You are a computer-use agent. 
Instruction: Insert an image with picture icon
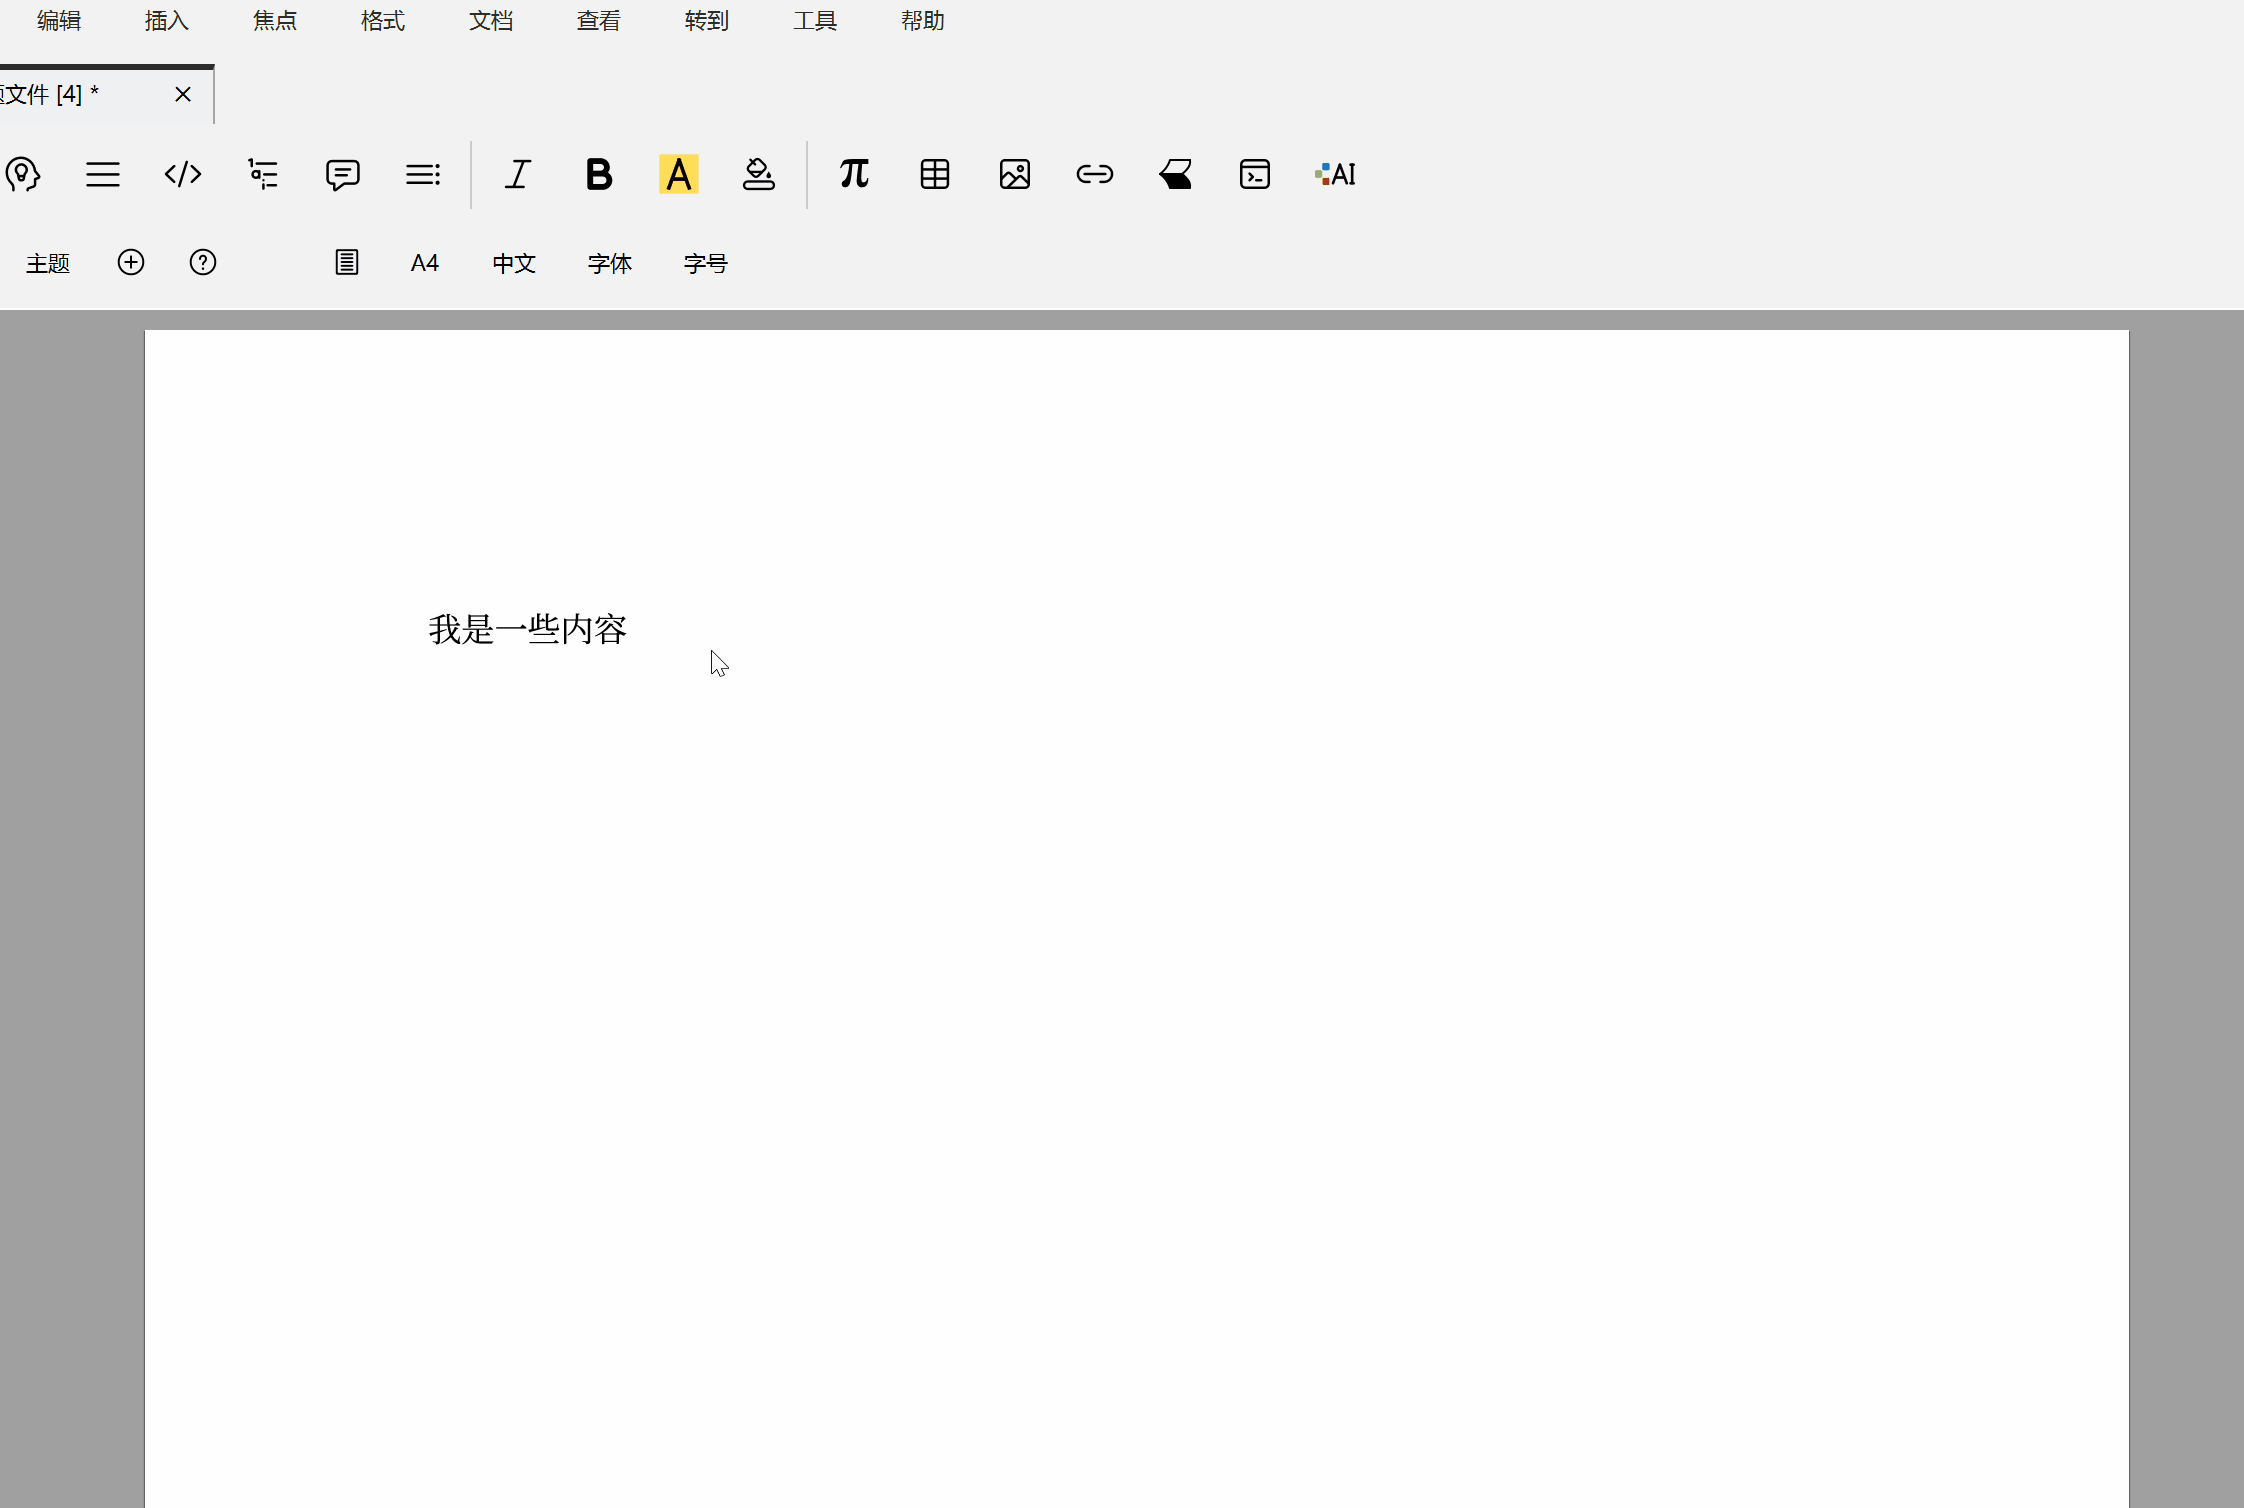point(1014,174)
